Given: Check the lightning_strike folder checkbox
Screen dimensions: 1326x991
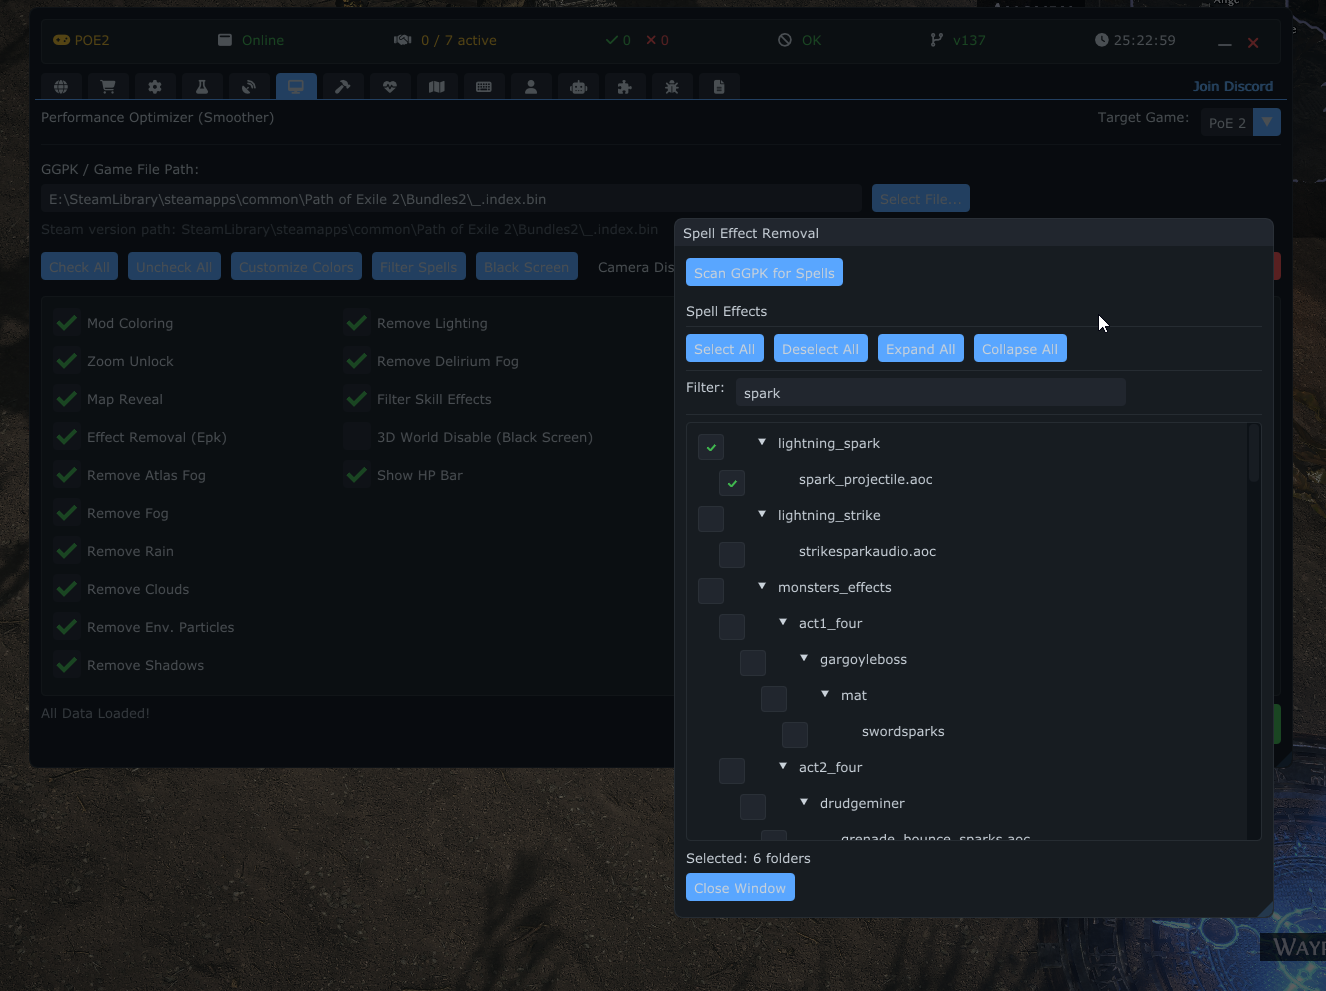Looking at the screenshot, I should coord(711,519).
